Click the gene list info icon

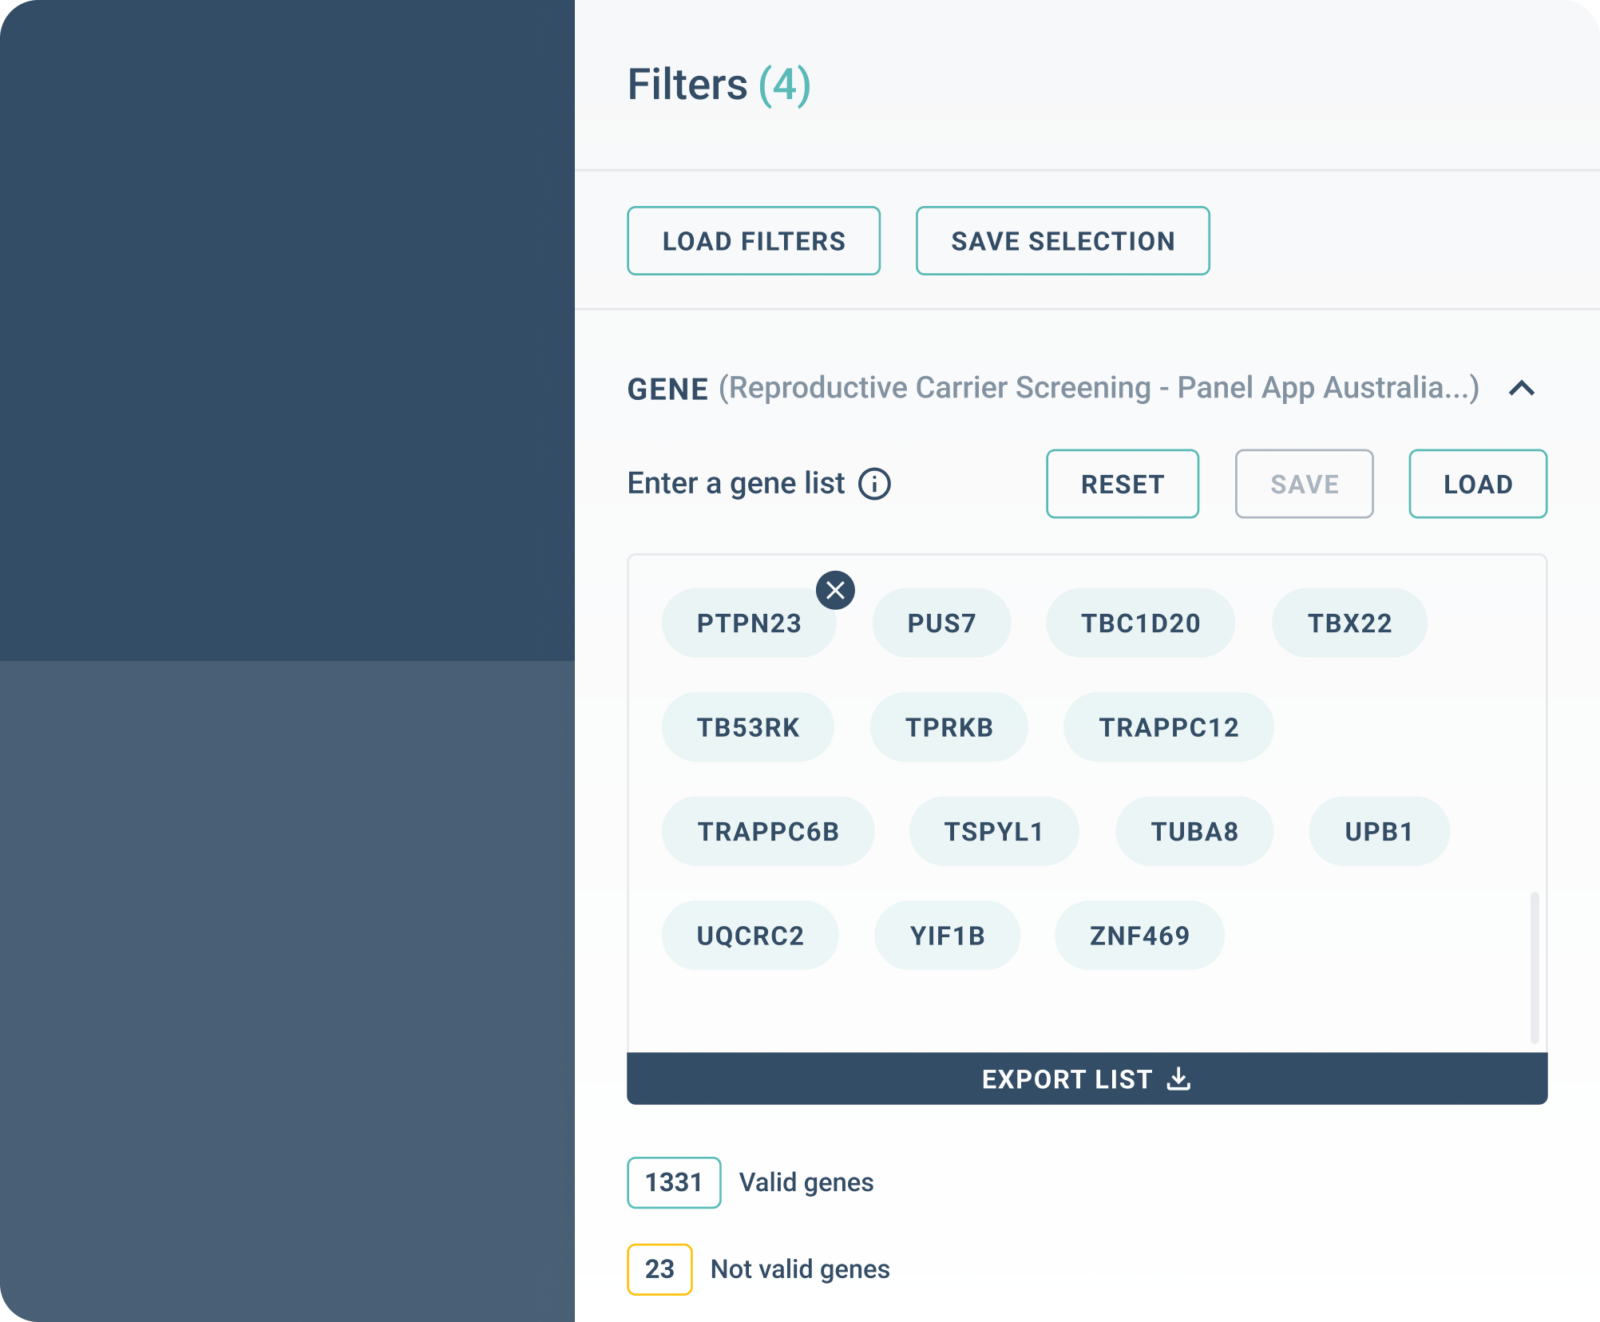[x=874, y=484]
